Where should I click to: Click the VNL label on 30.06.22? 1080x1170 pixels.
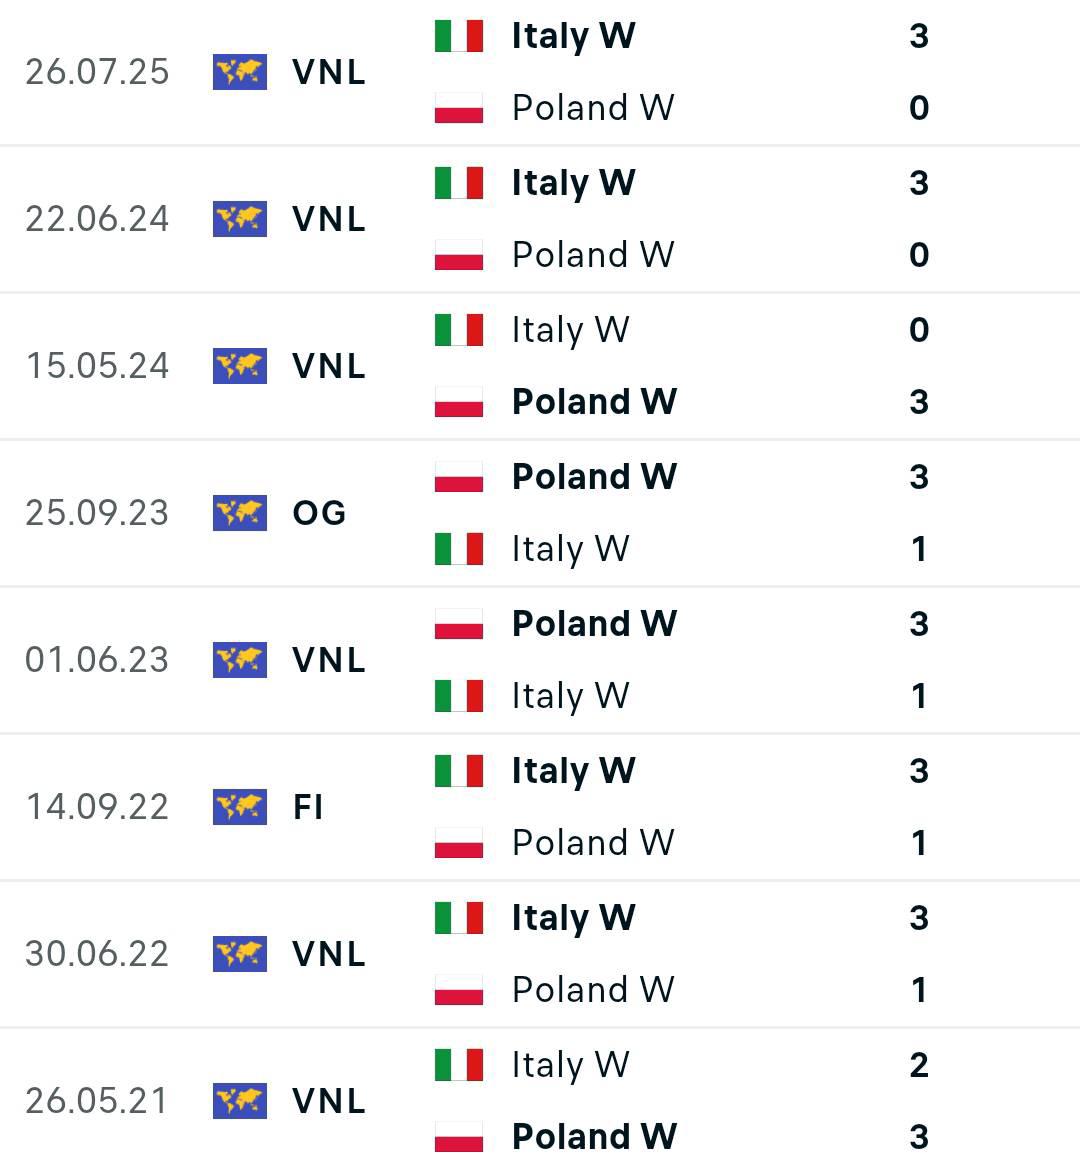(329, 954)
